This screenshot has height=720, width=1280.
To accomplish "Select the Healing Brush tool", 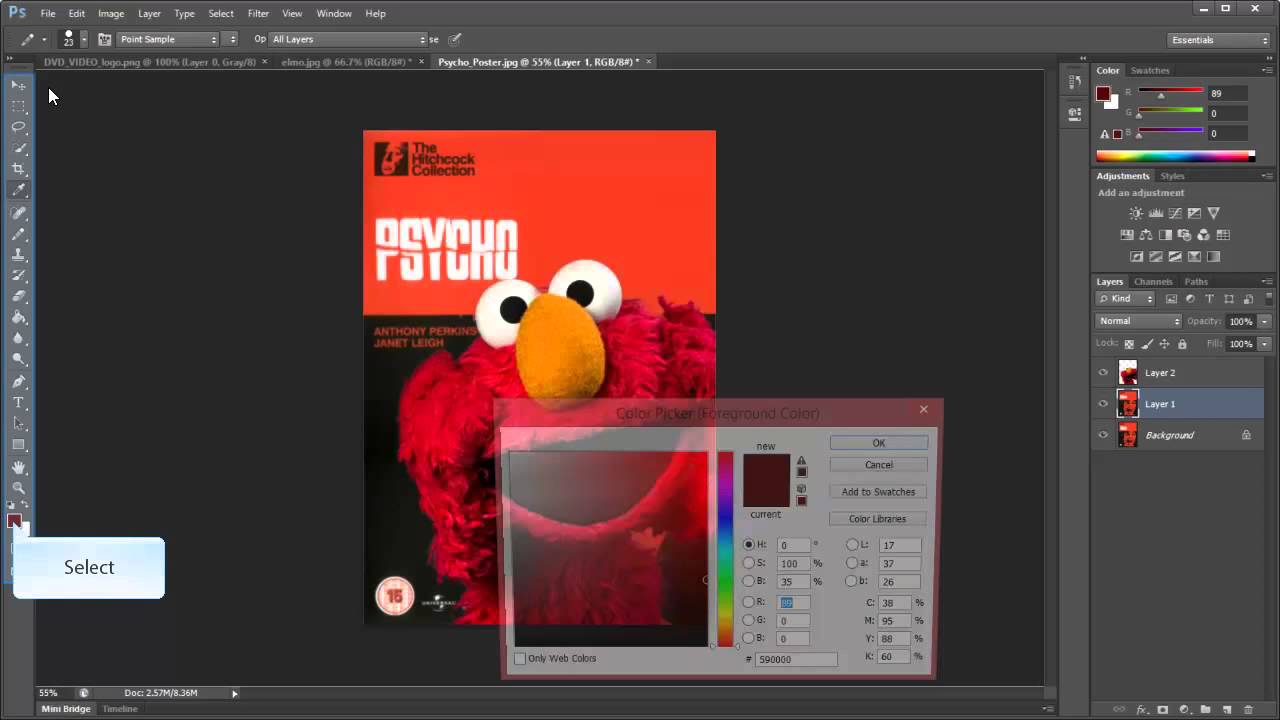I will tap(18, 213).
